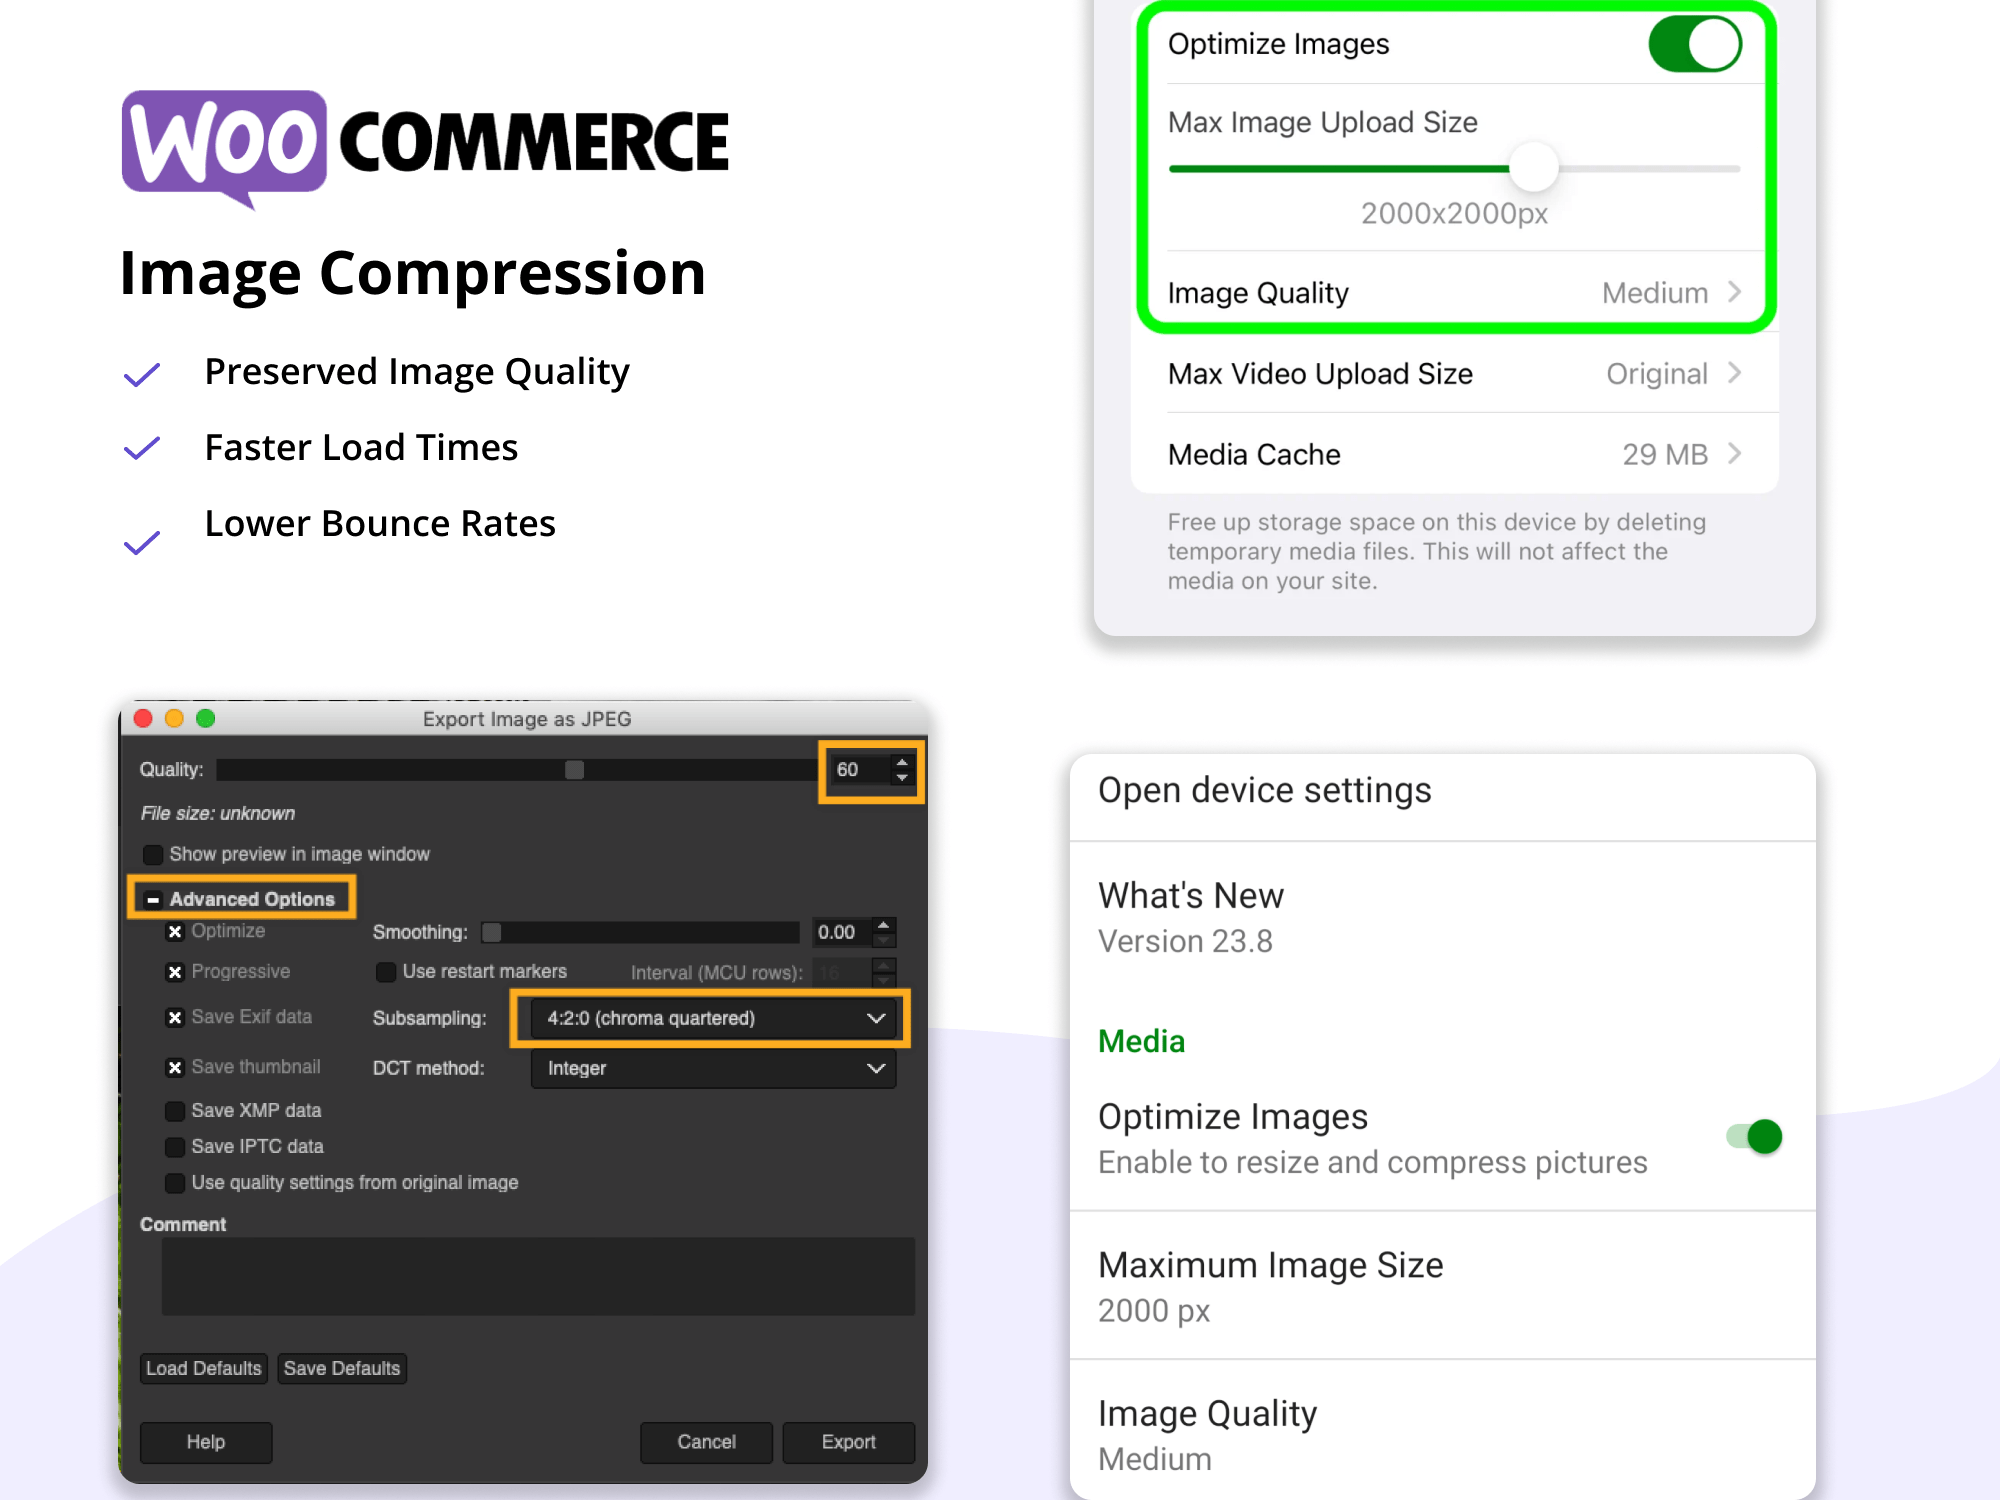The height and width of the screenshot is (1500, 2000).
Task: Enable Show preview in image window
Action: pyautogui.click(x=153, y=854)
